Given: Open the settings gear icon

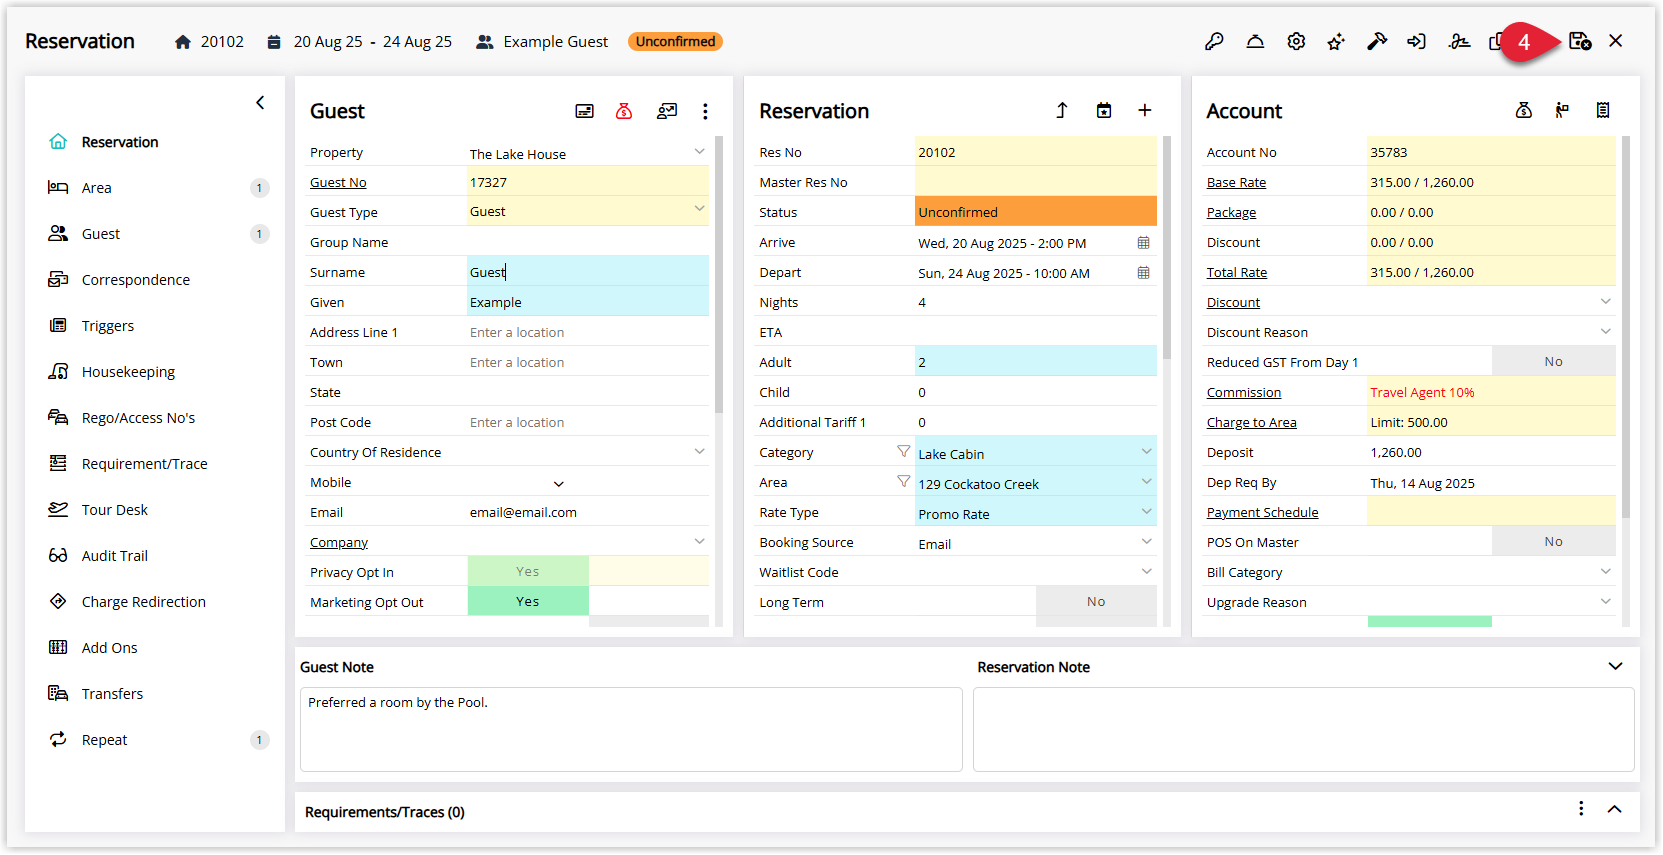Looking at the screenshot, I should coord(1296,41).
